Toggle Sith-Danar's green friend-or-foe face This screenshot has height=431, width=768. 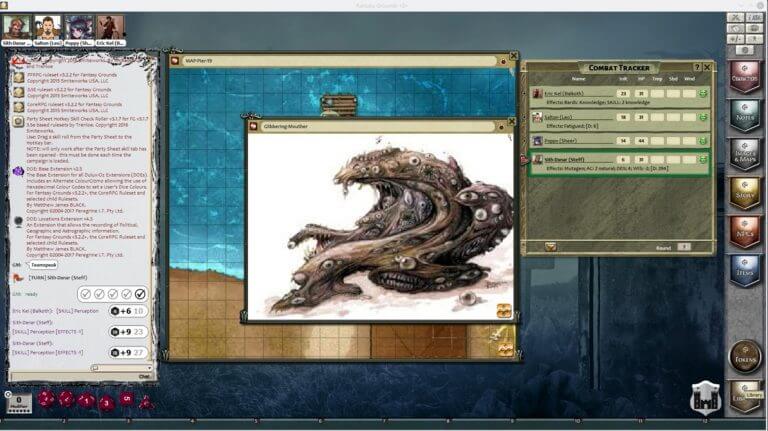tap(703, 160)
